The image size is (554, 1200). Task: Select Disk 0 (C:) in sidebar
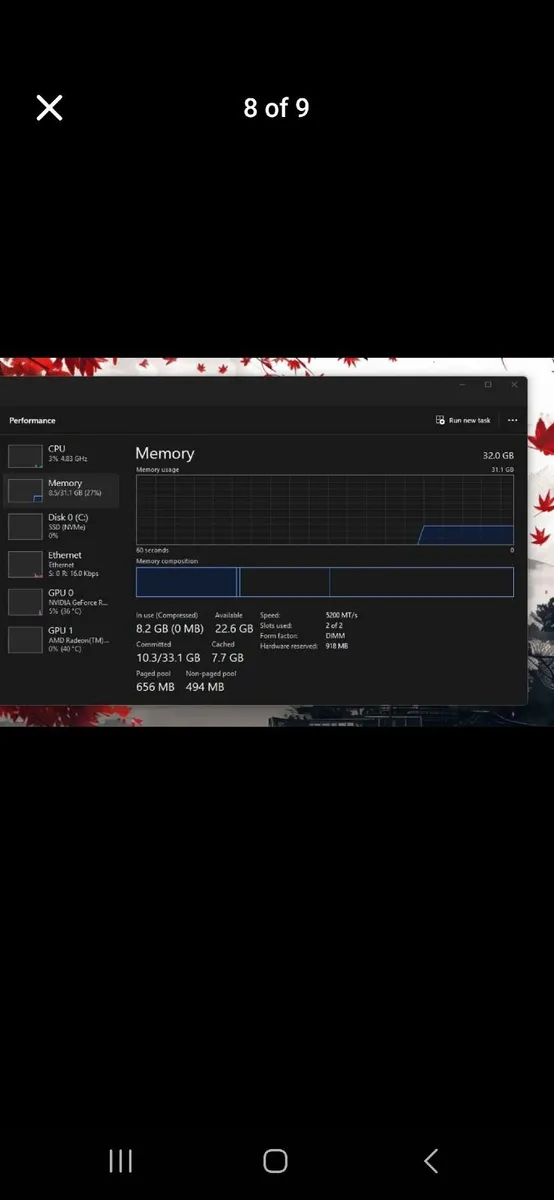click(x=61, y=526)
